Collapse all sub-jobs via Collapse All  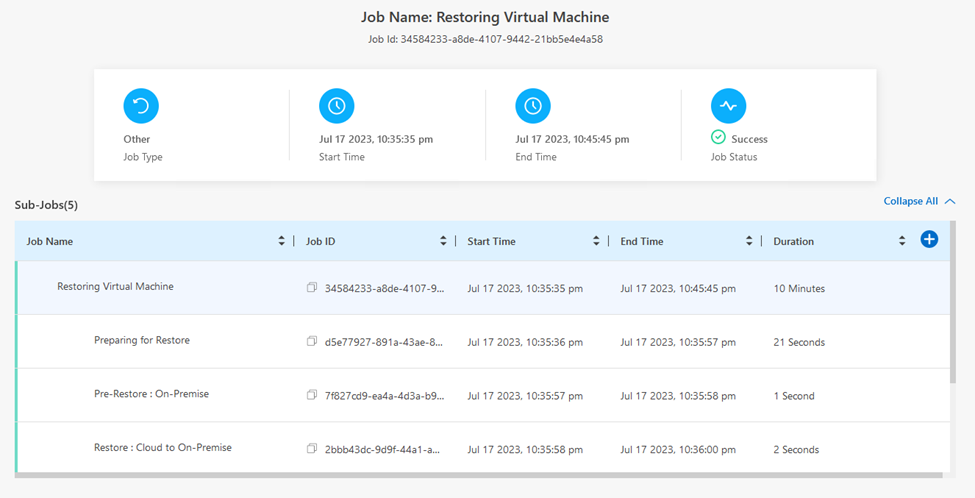click(x=919, y=201)
